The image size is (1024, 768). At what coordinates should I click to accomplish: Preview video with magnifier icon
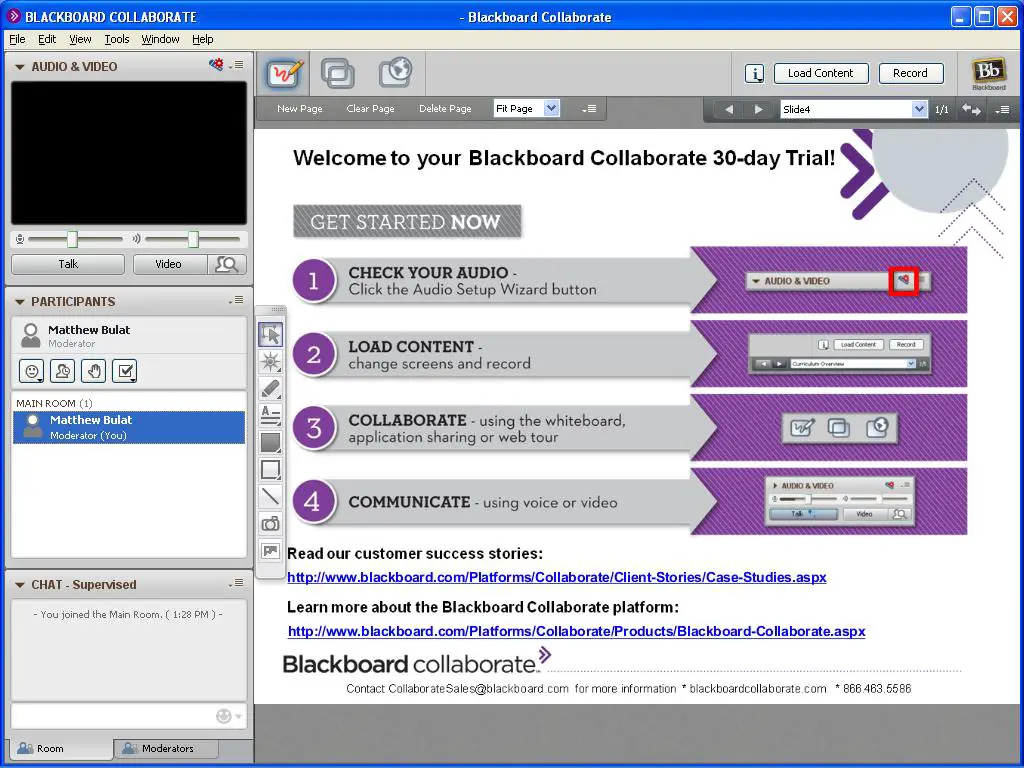(227, 264)
